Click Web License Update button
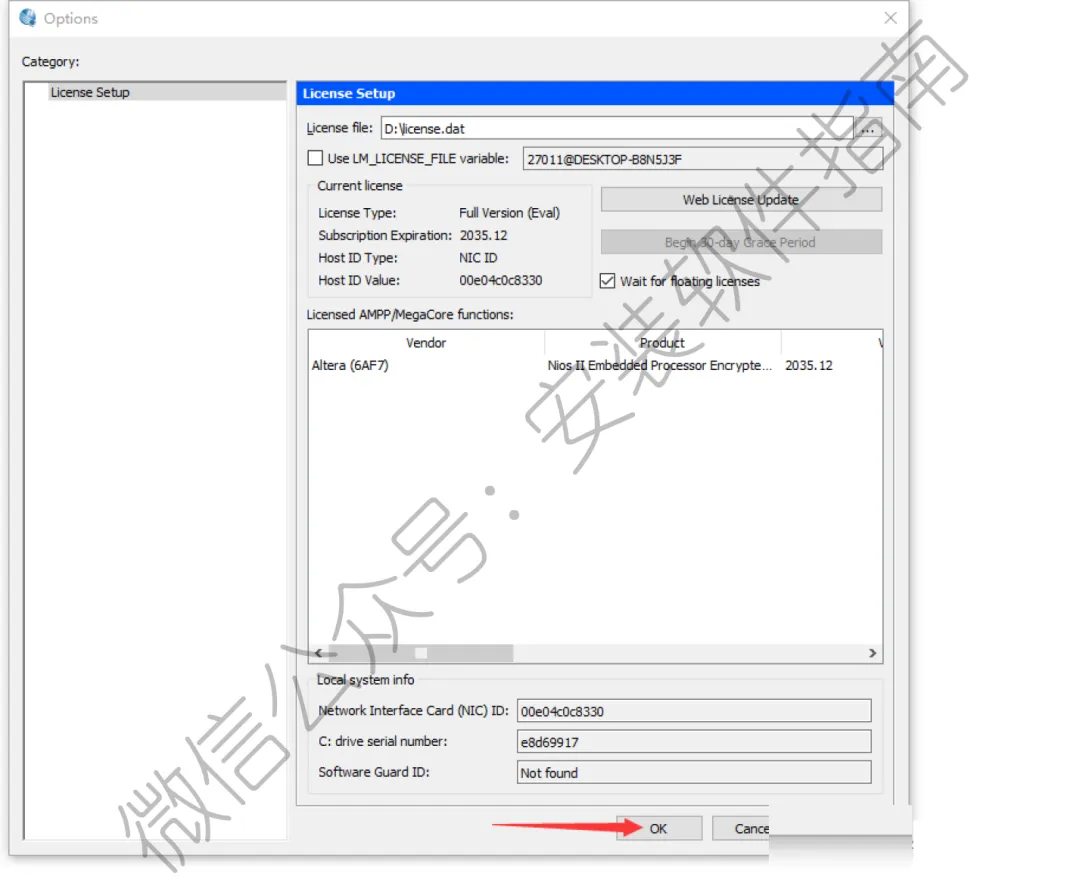The height and width of the screenshot is (889, 1080). [741, 200]
